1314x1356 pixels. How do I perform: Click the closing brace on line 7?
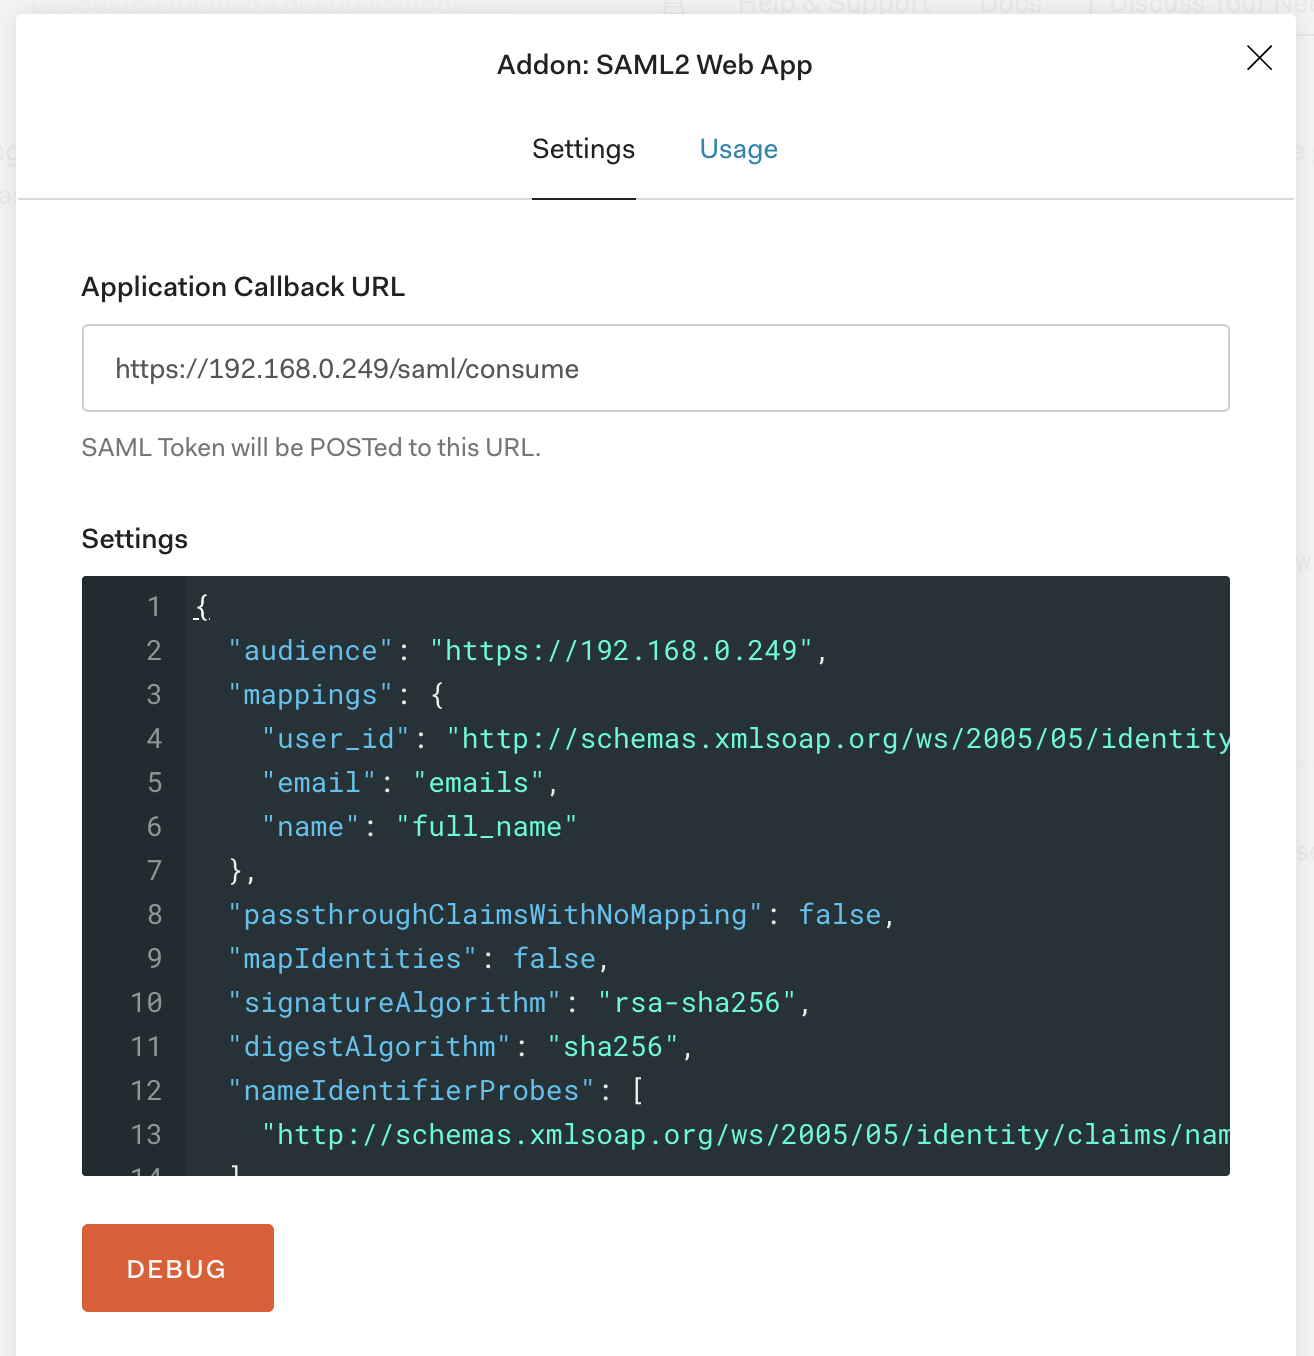(x=236, y=871)
